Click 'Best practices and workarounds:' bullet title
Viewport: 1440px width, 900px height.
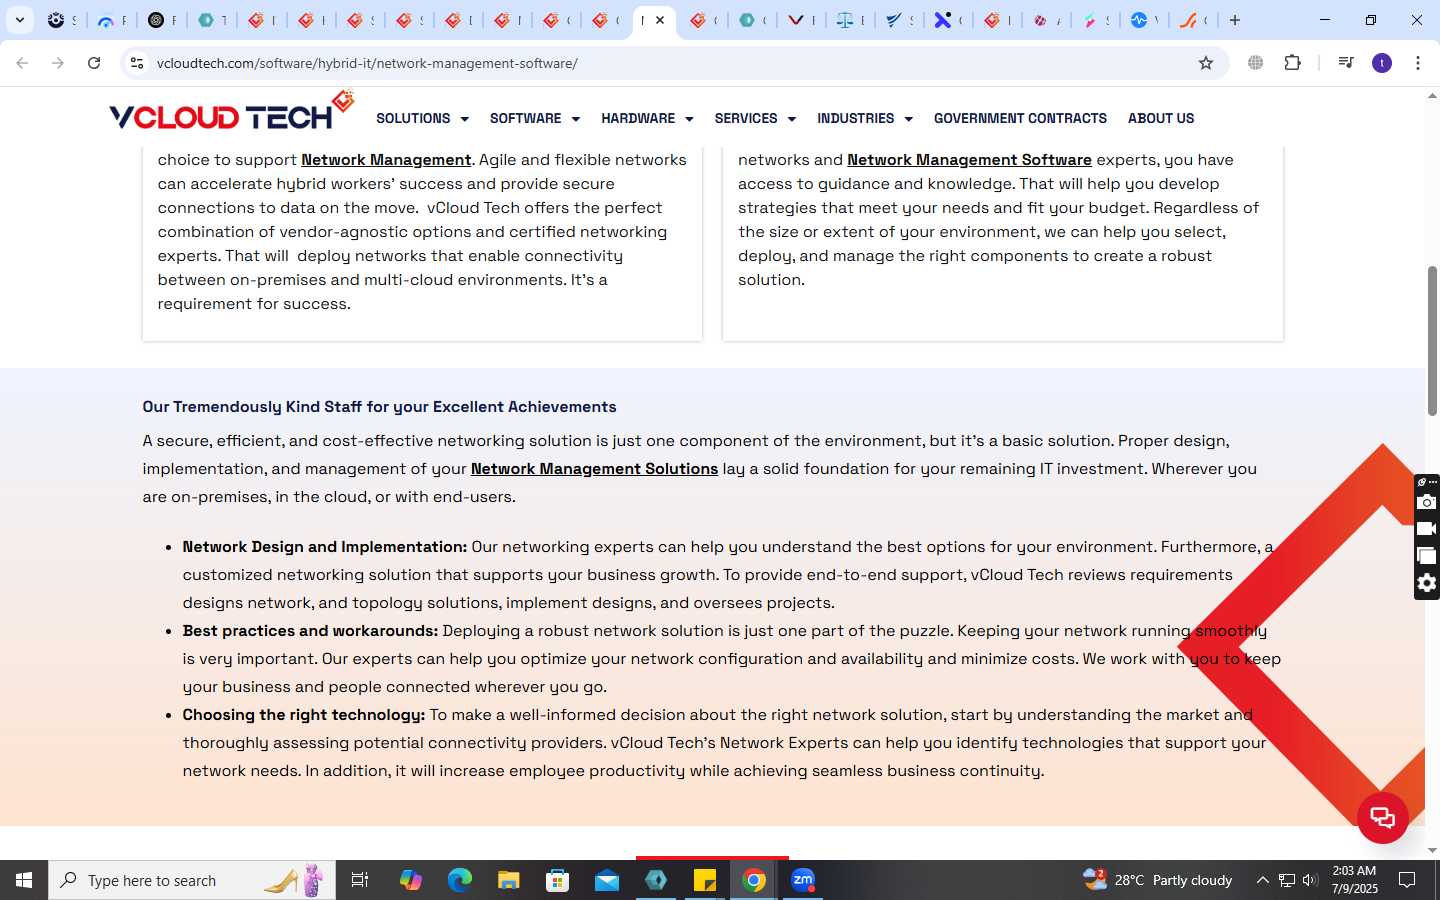coord(310,631)
